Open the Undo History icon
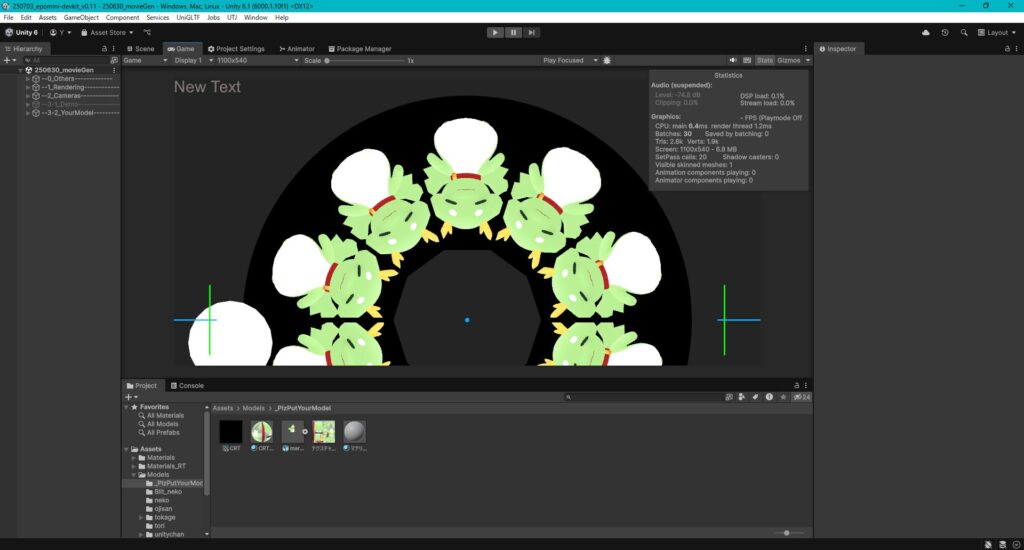The height and width of the screenshot is (550, 1024). 944,33
